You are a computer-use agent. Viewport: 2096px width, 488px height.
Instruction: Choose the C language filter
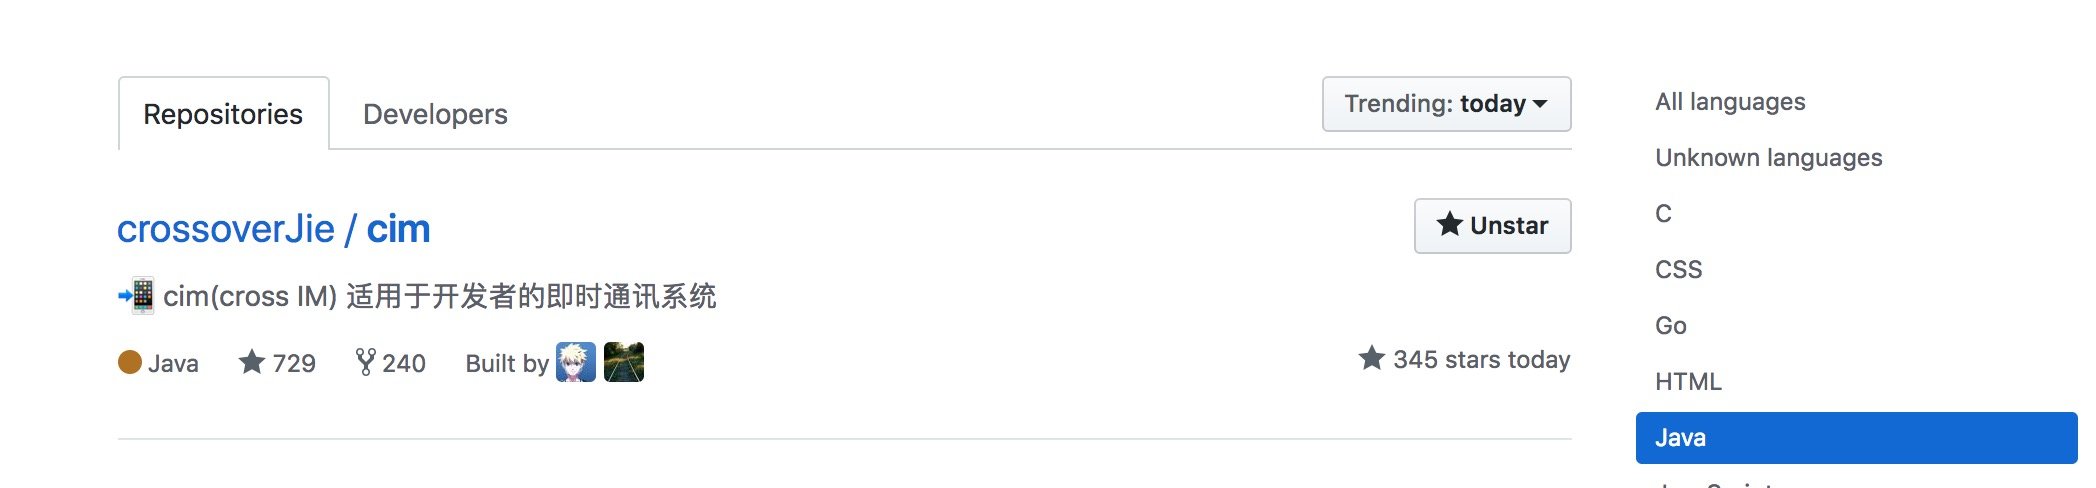[x=1663, y=214]
